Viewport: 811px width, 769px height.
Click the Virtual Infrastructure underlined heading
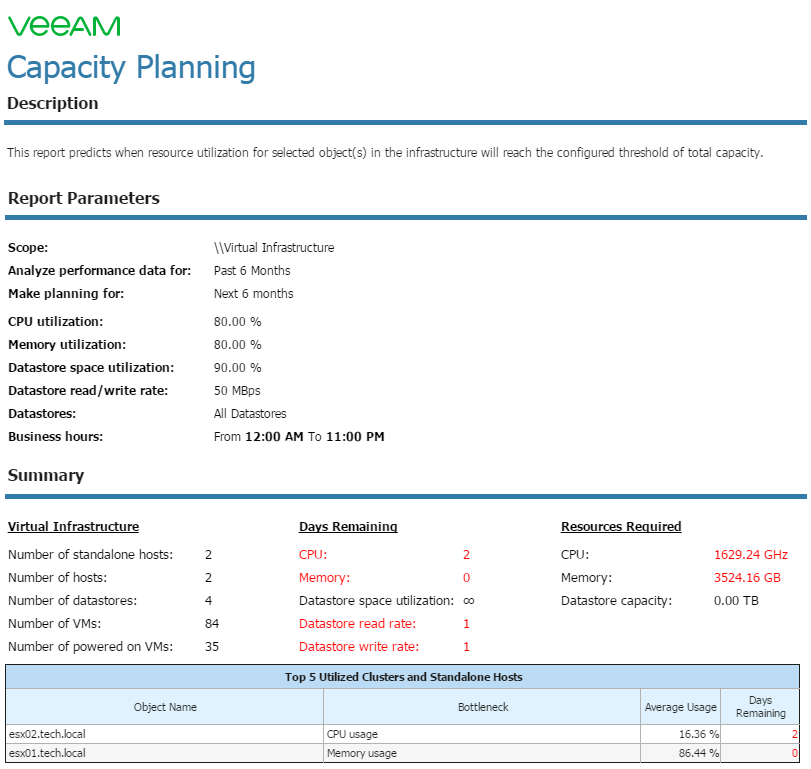73,526
